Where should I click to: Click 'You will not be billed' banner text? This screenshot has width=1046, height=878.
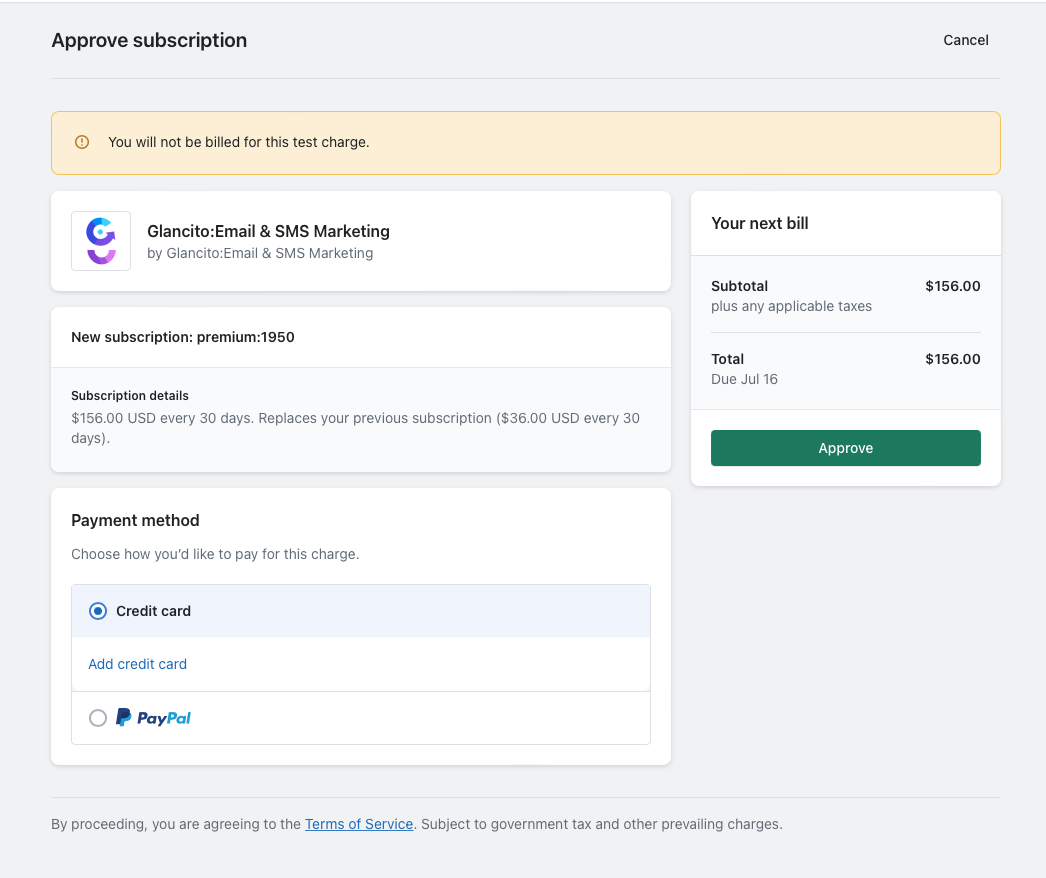pyautogui.click(x=239, y=142)
